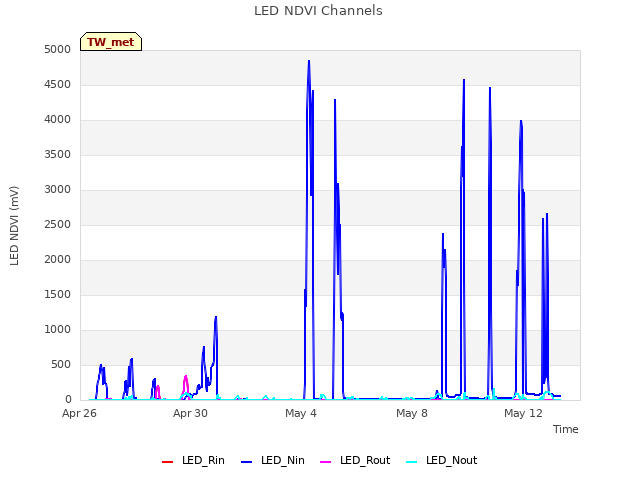The width and height of the screenshot is (640, 480).
Task: Click the magenta LED_Rout peak near Apr 30
Action: [186, 377]
